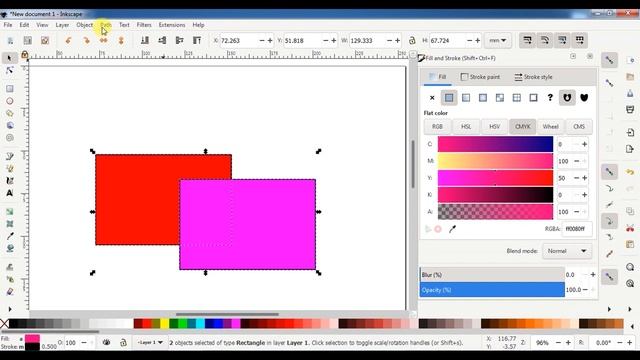The image size is (640, 360).
Task: Open the Blend mode dropdown
Action: (567, 251)
